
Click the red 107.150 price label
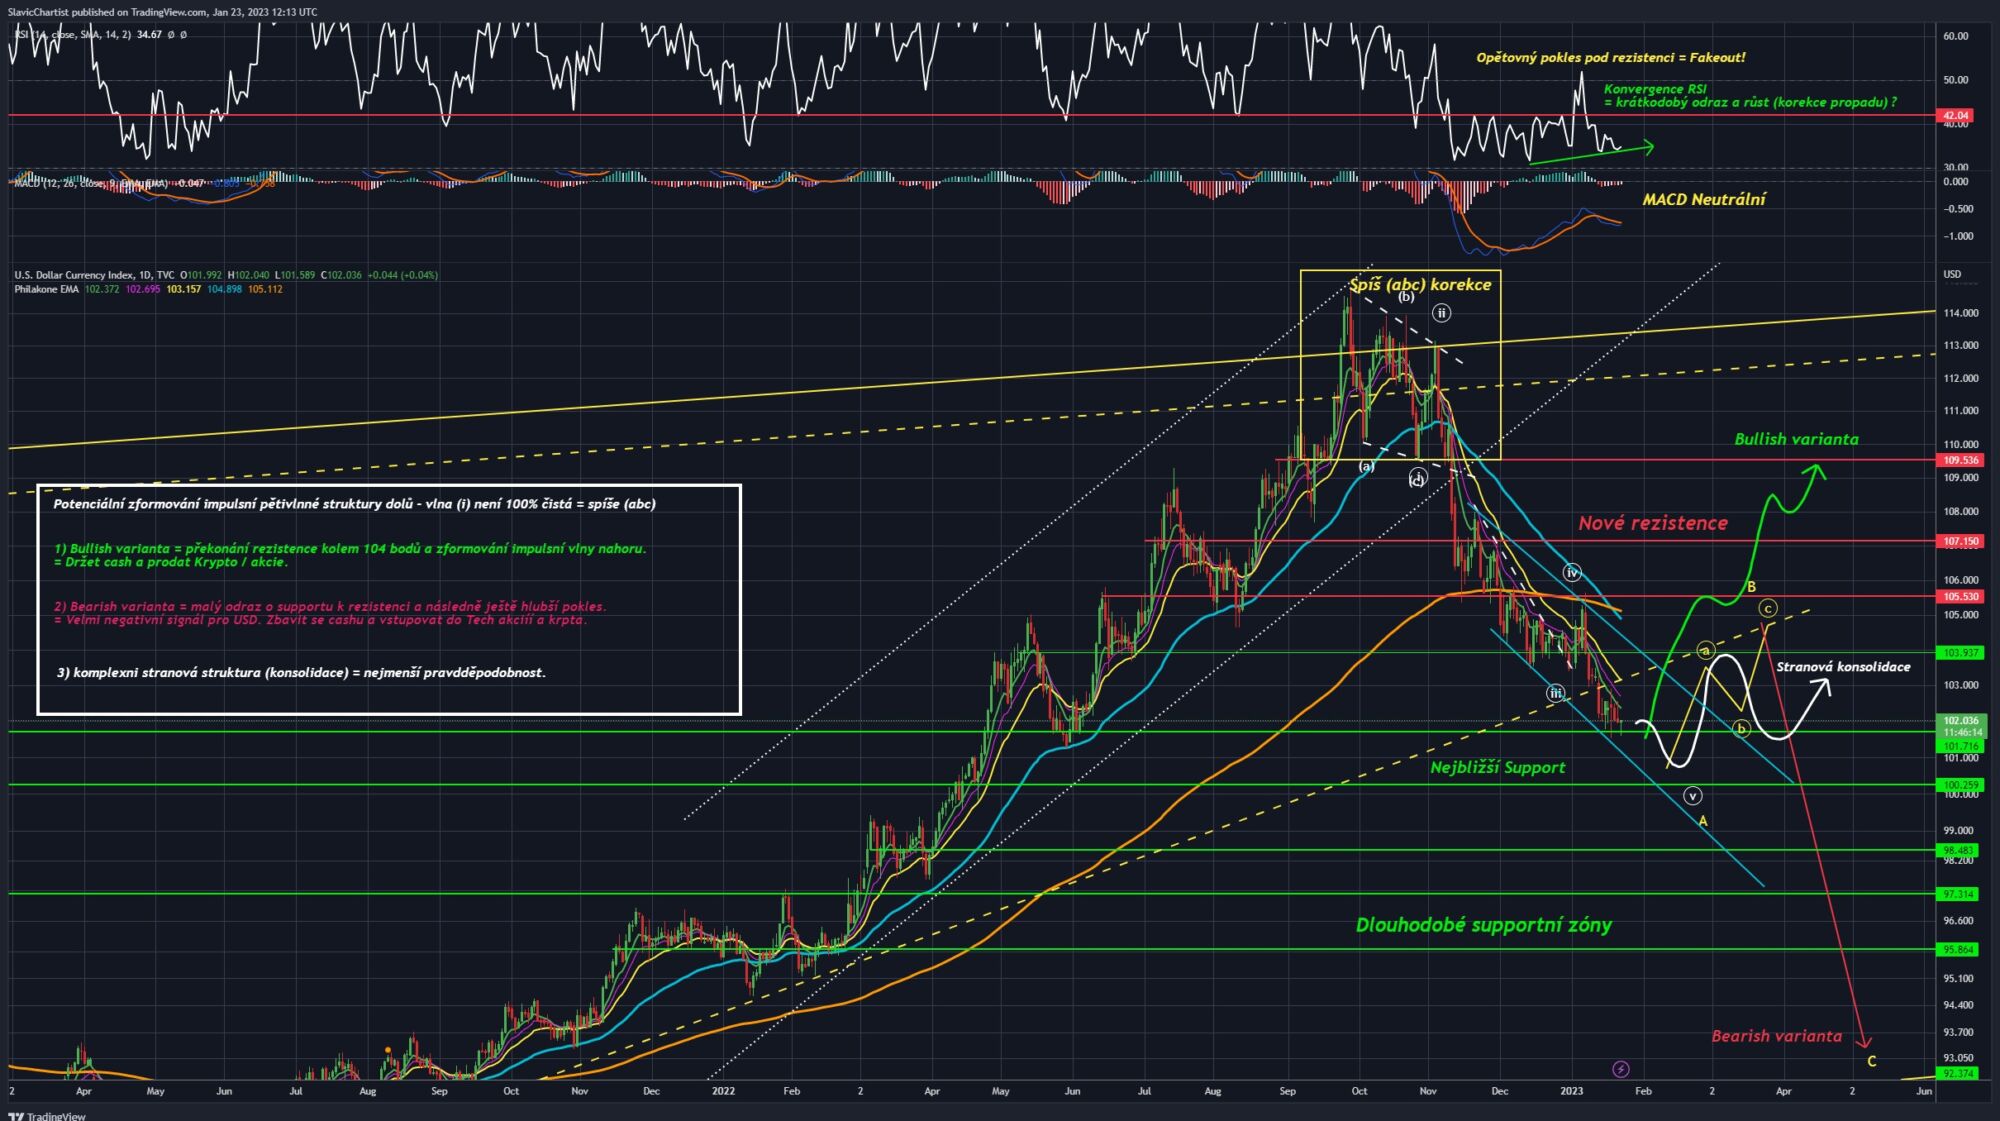tap(1961, 541)
